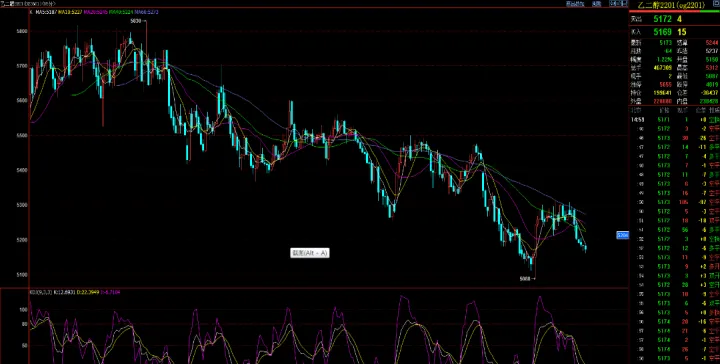Click the previous settlement value 5237
Viewport: 720px width, 364px height.
coord(712,51)
